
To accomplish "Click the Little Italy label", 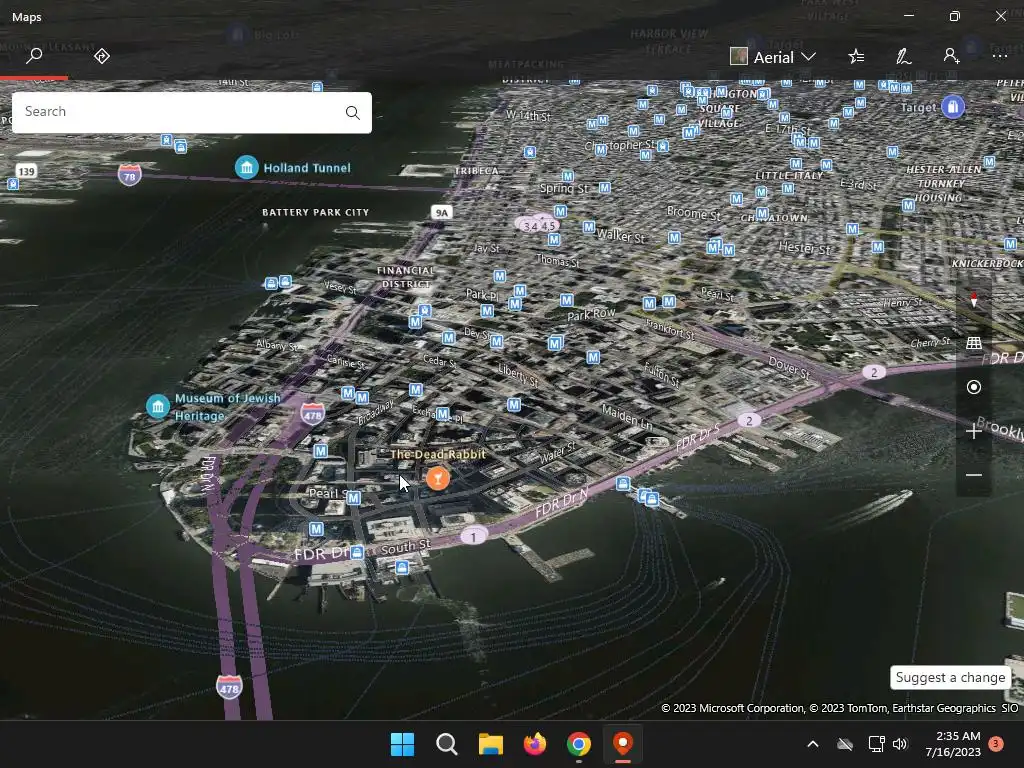I will [789, 175].
